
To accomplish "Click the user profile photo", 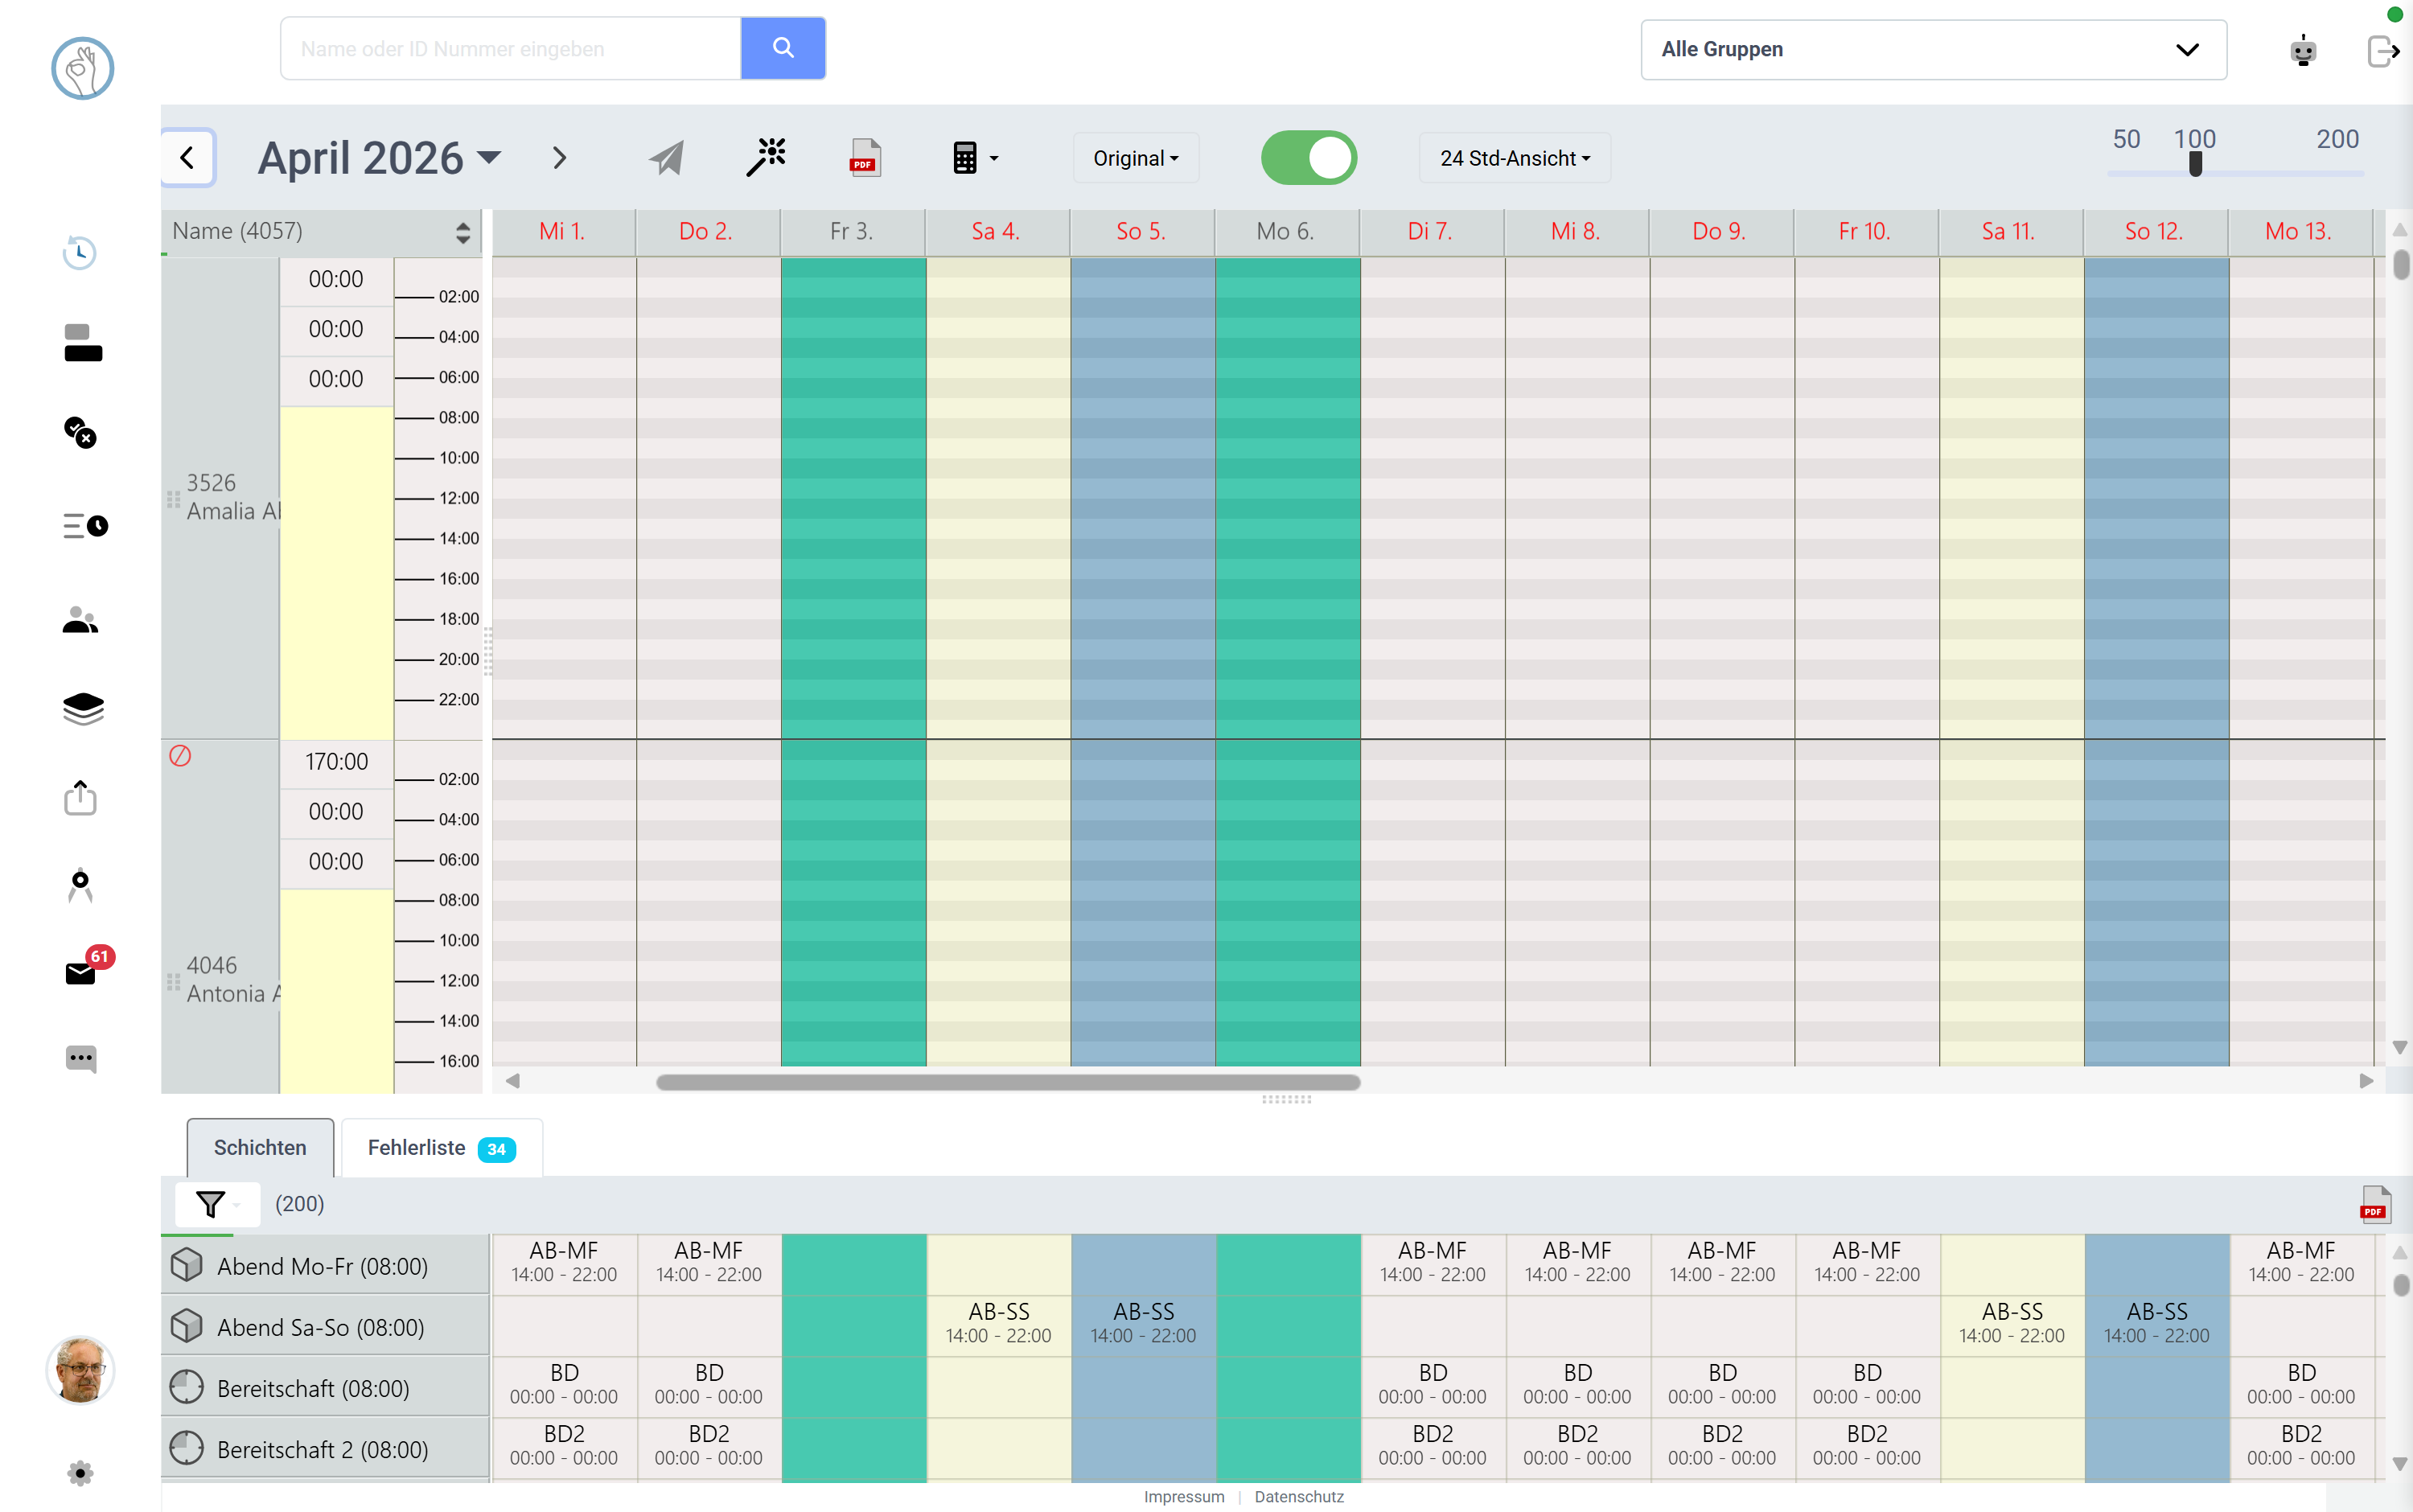I will (80, 1370).
